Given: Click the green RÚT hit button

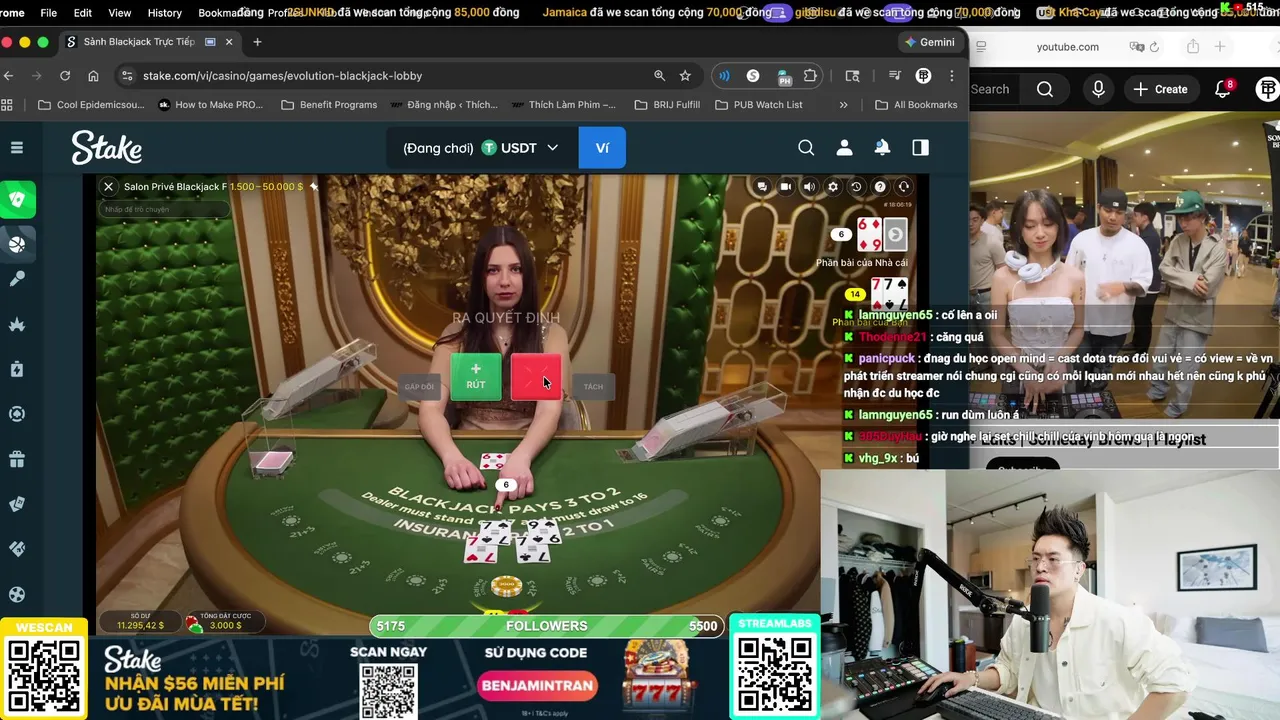Looking at the screenshot, I should 476,377.
